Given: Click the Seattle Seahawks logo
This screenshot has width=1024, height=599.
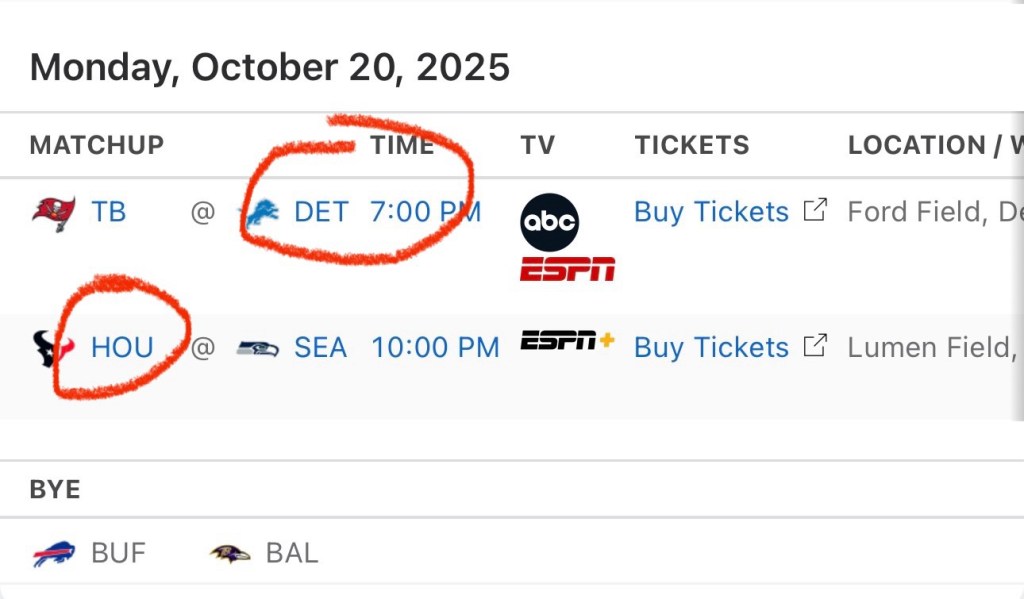Looking at the screenshot, I should tap(258, 348).
